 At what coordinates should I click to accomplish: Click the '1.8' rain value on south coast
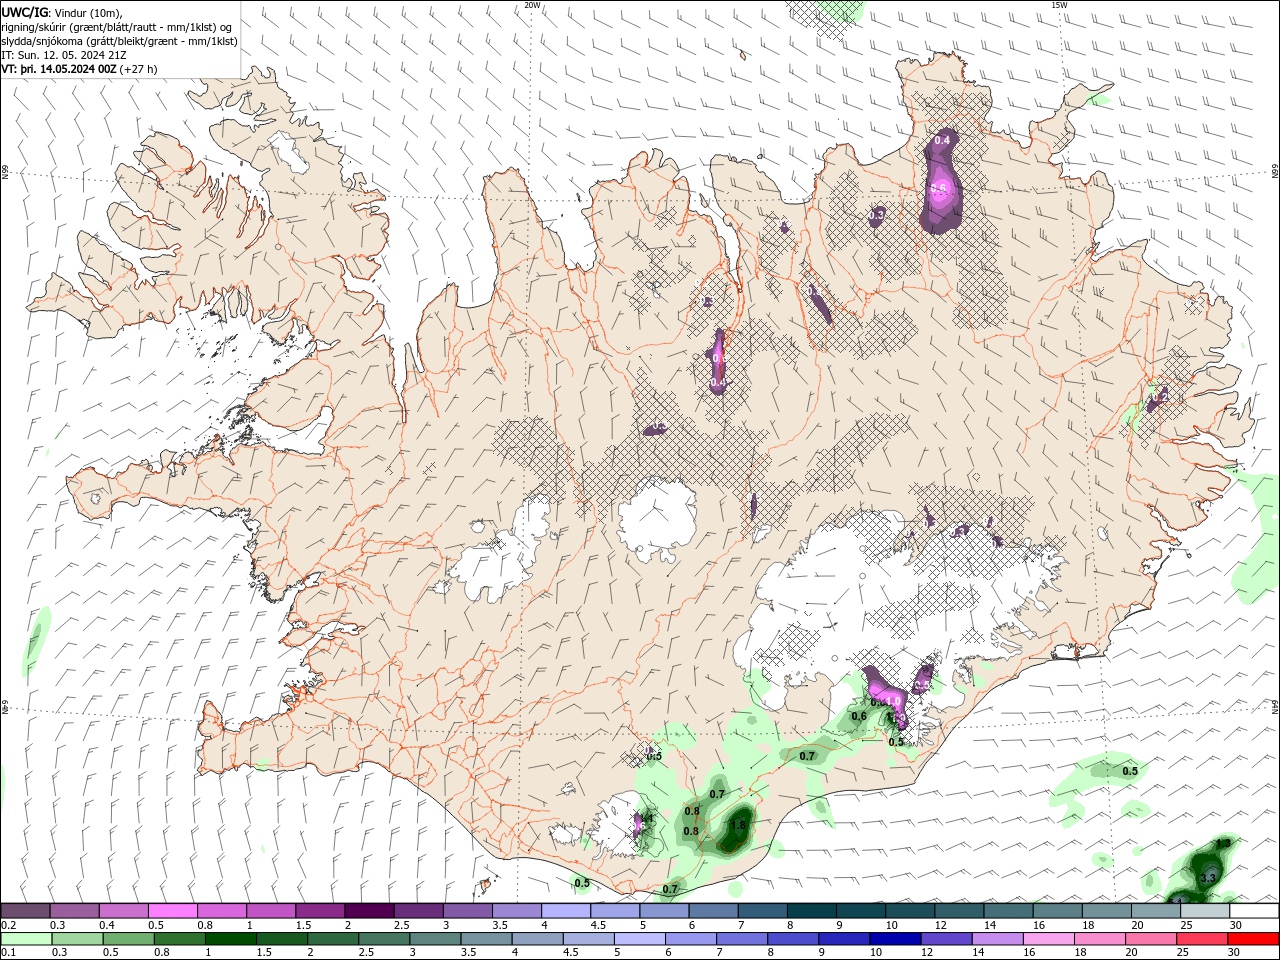coord(738,825)
